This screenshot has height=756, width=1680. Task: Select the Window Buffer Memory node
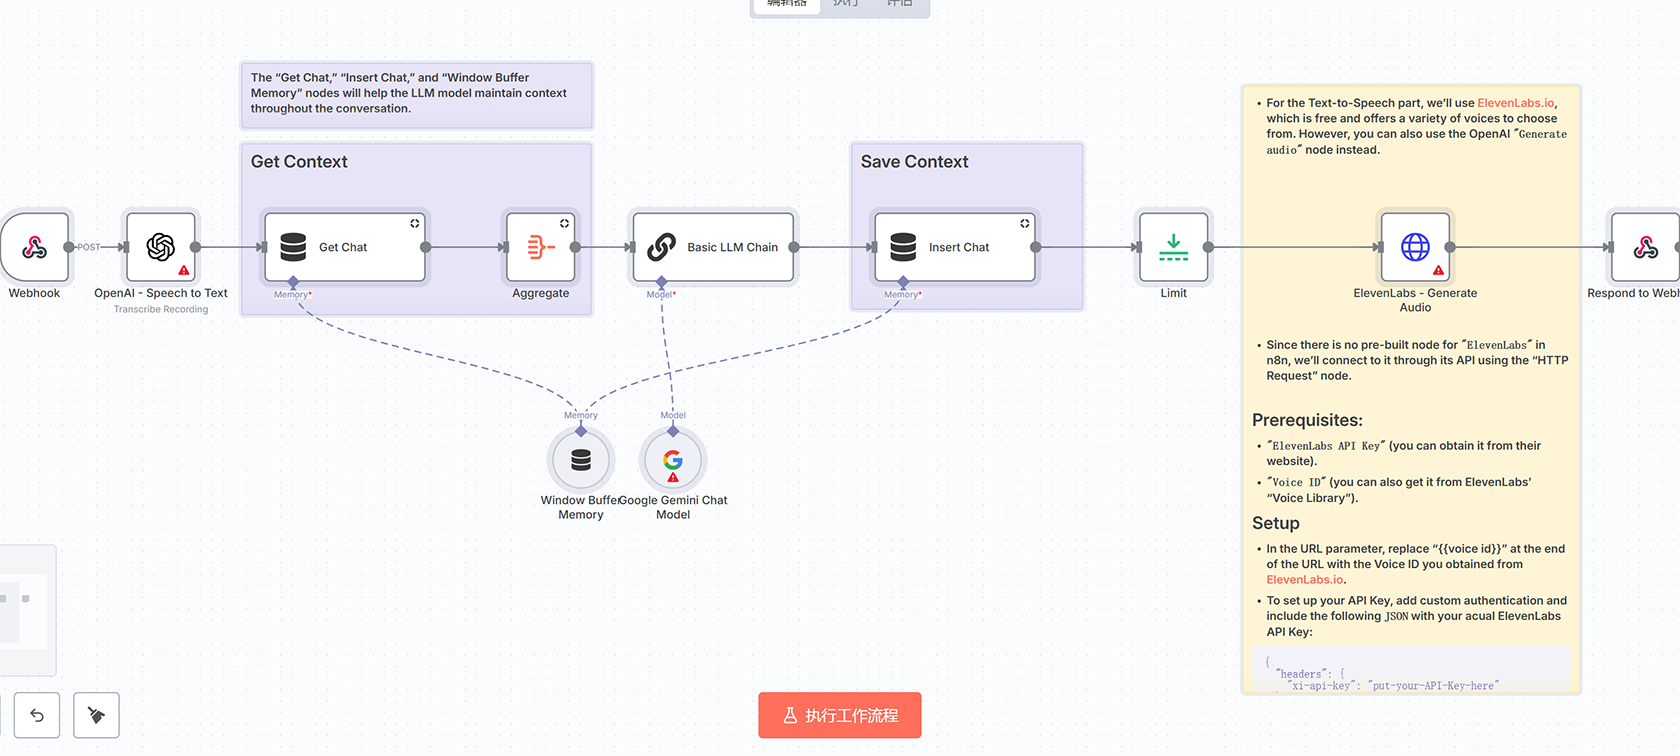pyautogui.click(x=581, y=460)
